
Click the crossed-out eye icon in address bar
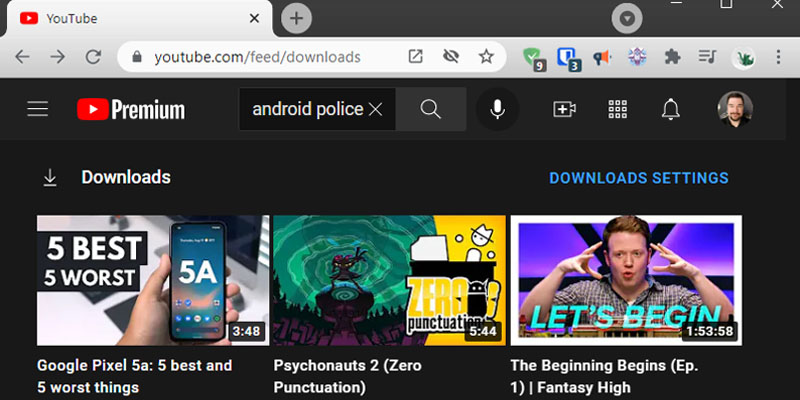451,57
